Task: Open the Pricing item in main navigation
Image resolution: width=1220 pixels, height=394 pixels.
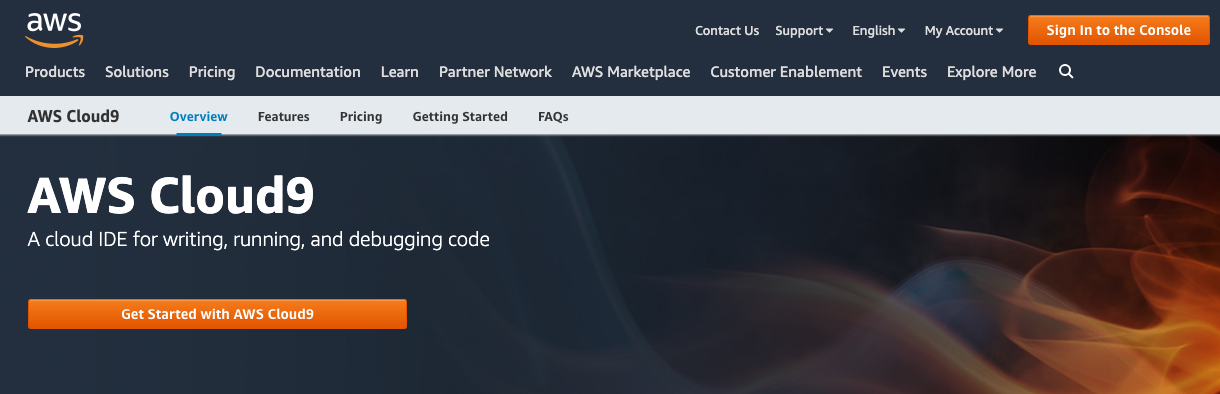Action: [212, 72]
